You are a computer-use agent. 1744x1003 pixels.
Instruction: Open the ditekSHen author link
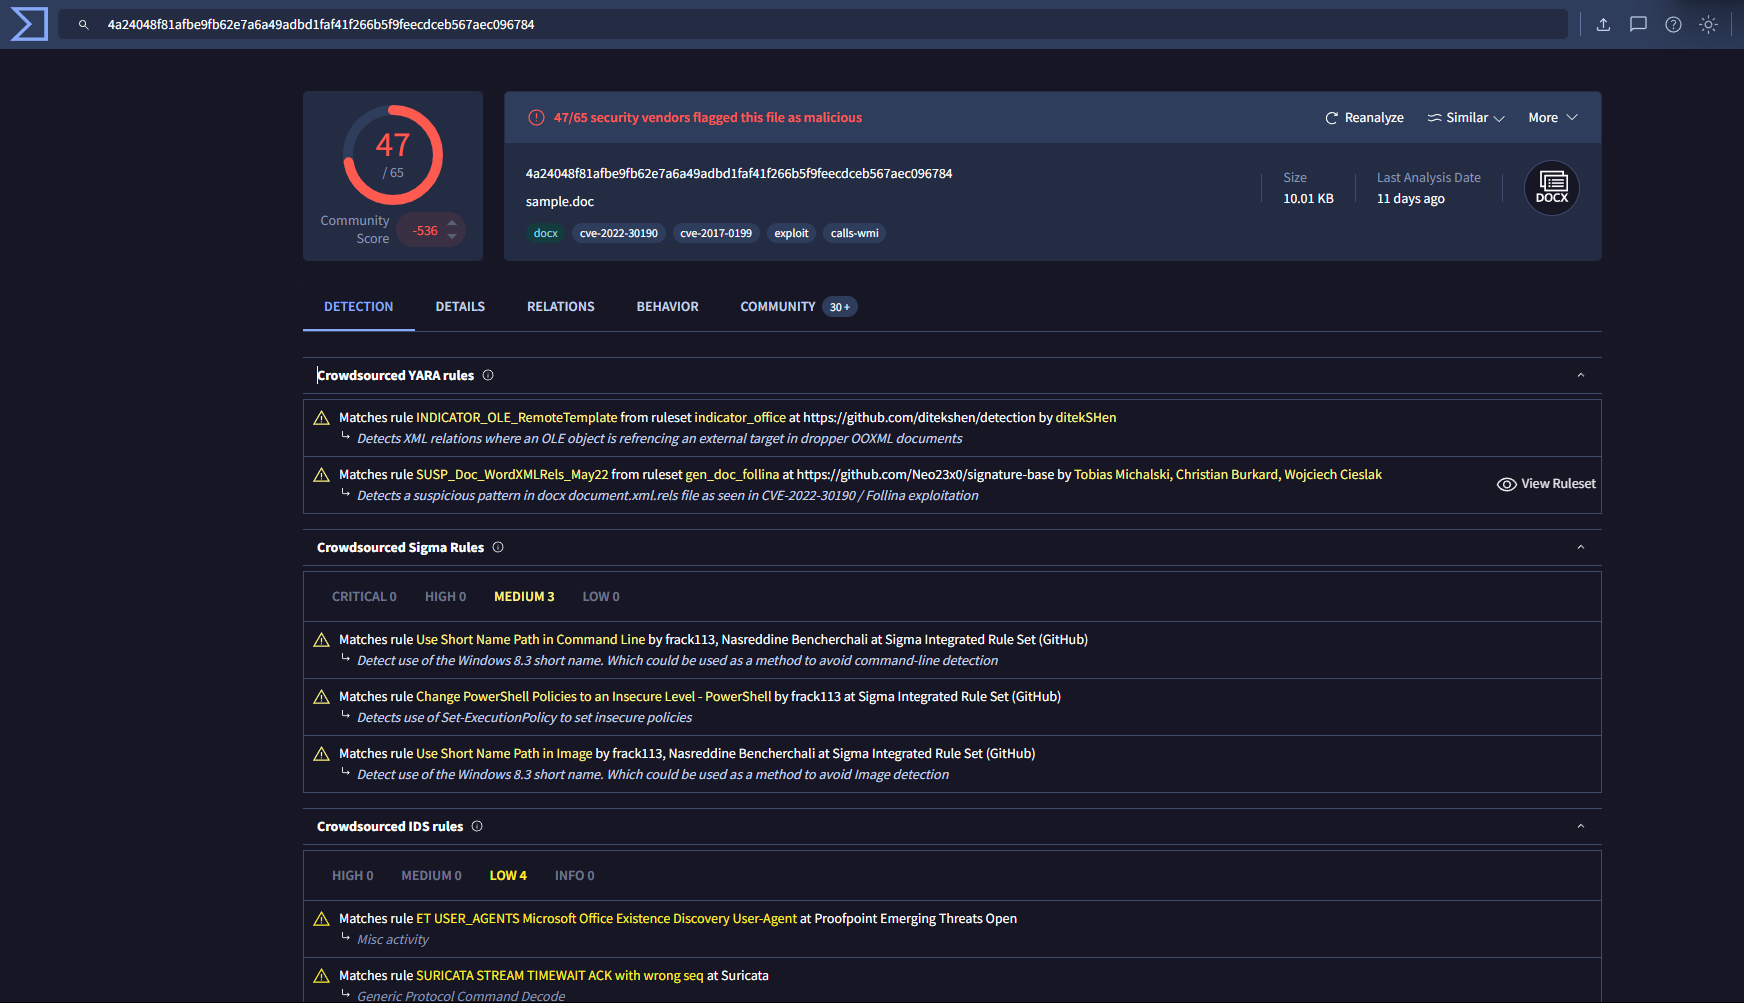(1086, 418)
